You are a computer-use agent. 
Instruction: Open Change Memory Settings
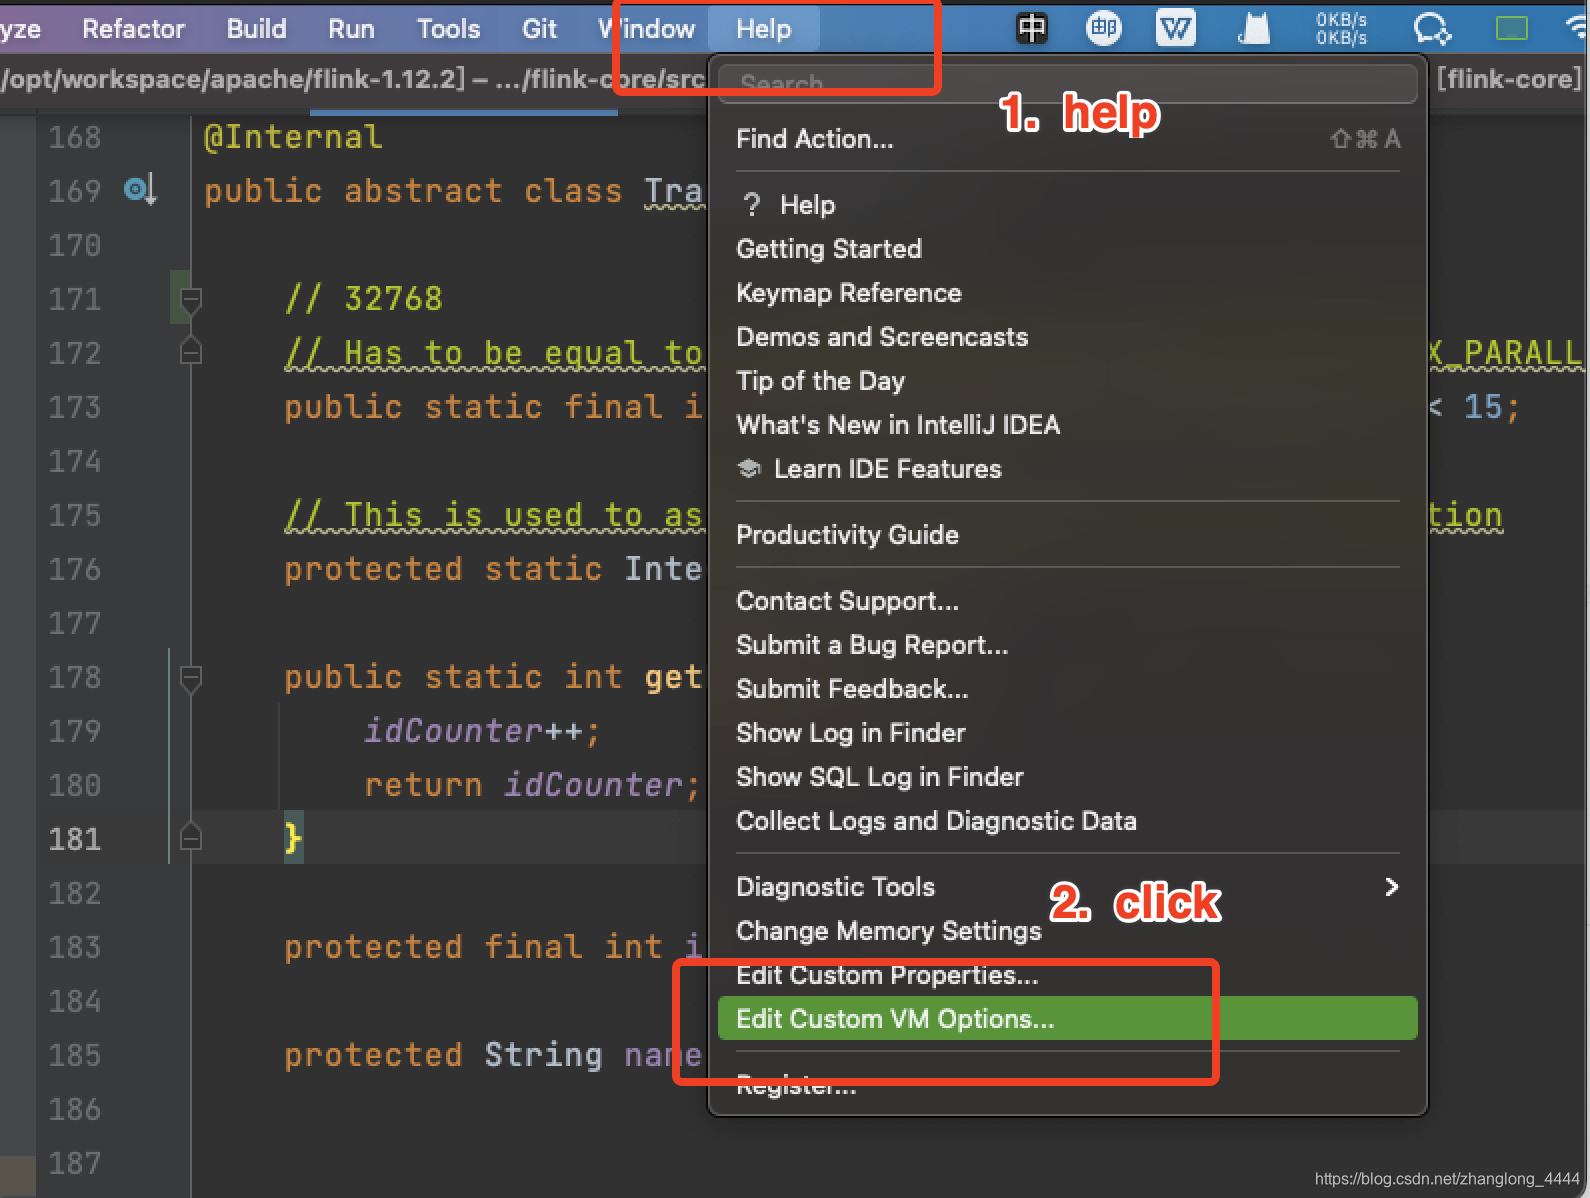[1067, 931]
